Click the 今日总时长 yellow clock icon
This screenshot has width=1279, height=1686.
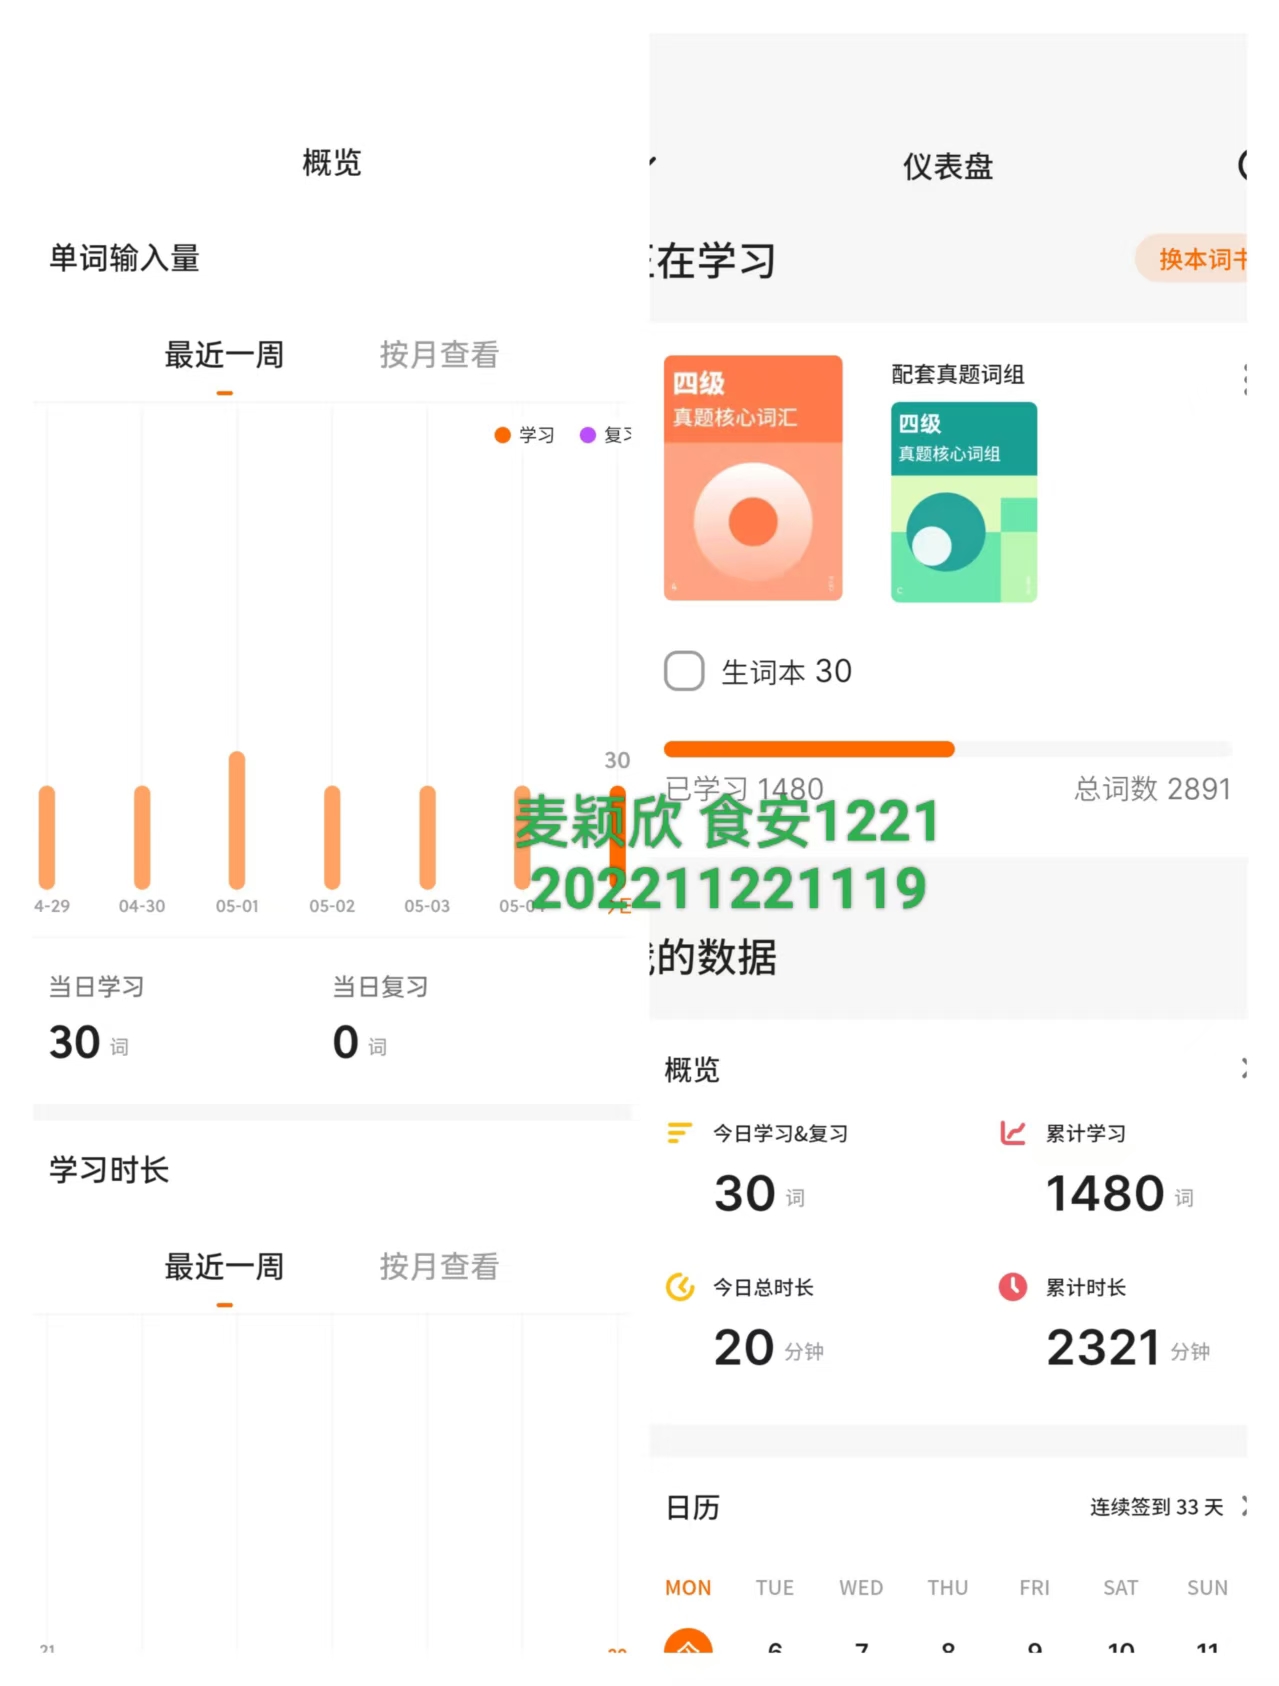click(680, 1286)
